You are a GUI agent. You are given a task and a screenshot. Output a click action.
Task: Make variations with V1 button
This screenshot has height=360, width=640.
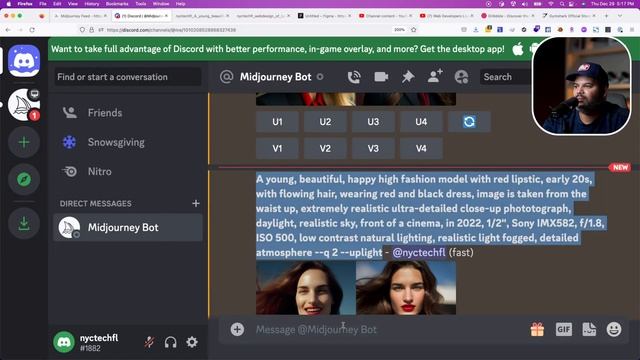[x=277, y=148]
